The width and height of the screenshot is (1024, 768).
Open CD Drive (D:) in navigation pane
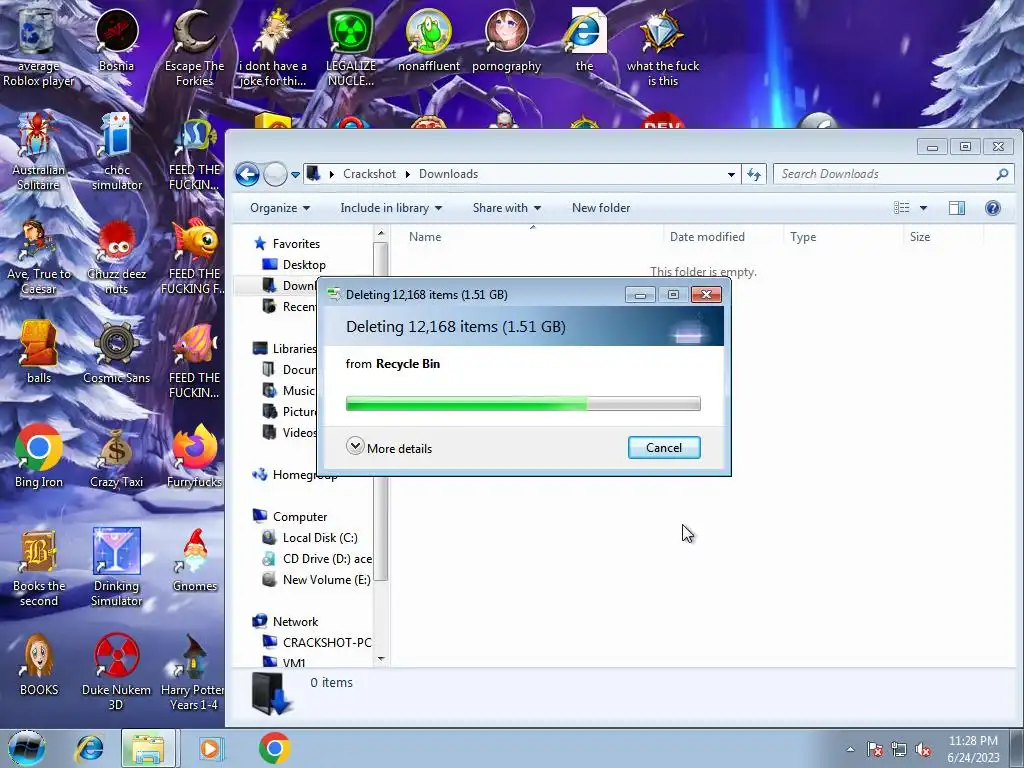[x=317, y=558]
